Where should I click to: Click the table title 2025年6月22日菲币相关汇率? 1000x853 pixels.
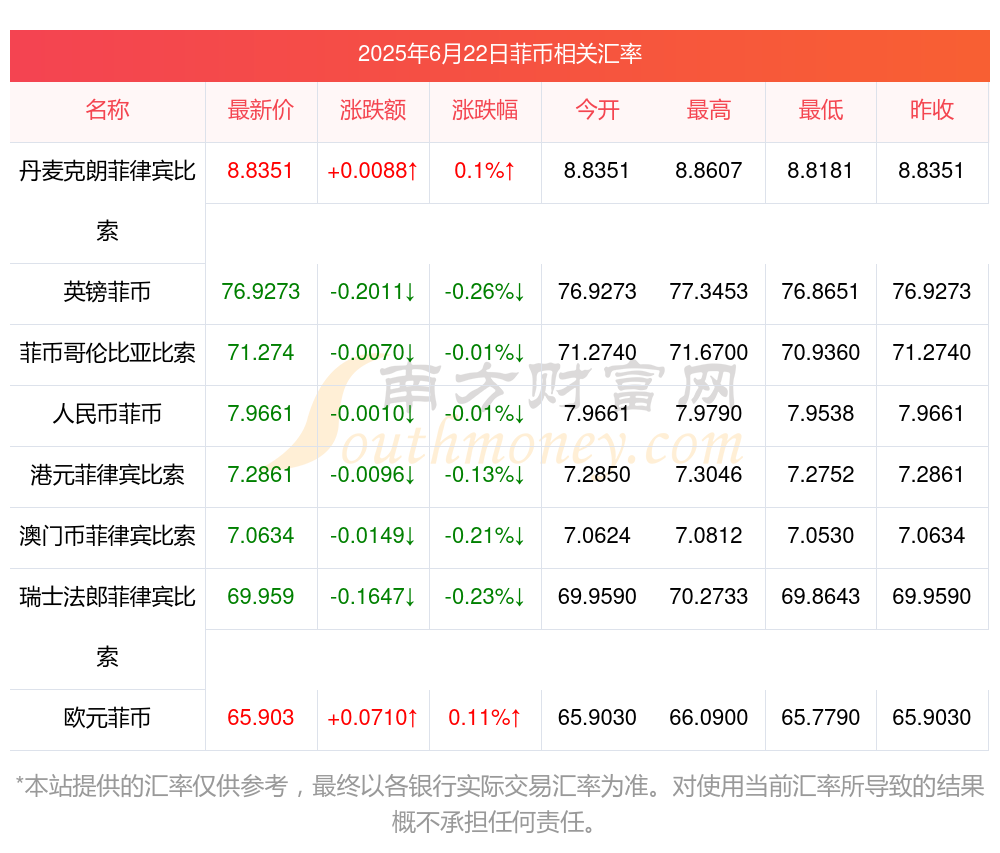(499, 54)
